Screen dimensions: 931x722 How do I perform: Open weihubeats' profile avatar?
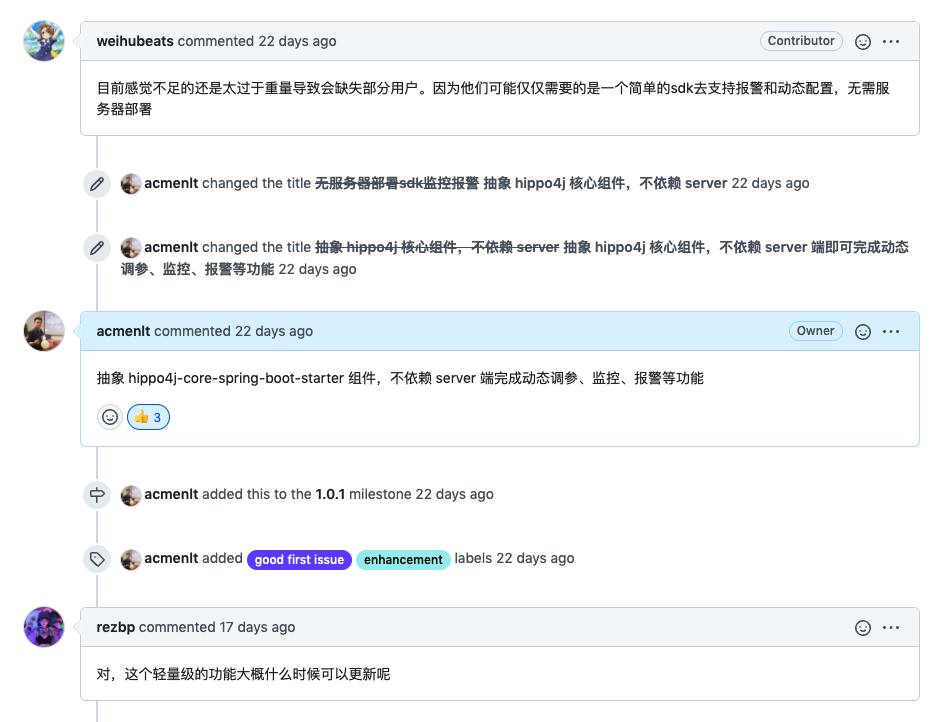point(43,41)
